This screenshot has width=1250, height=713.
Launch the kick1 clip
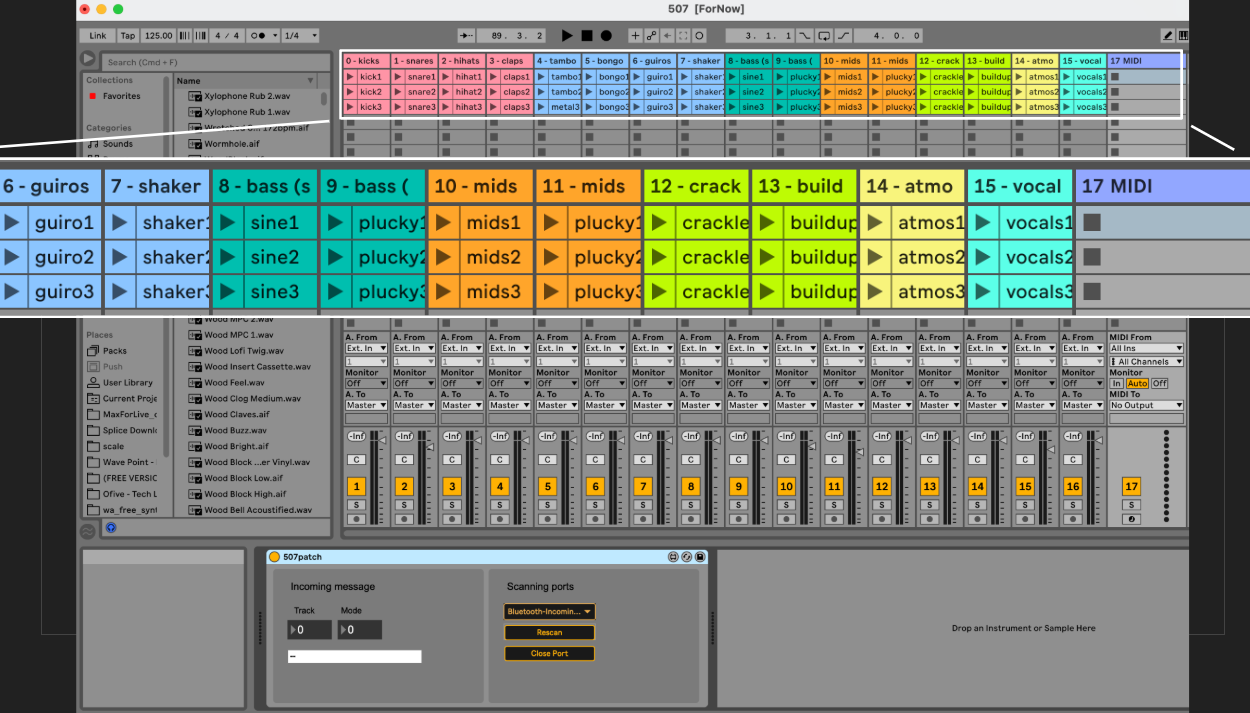coord(350,76)
